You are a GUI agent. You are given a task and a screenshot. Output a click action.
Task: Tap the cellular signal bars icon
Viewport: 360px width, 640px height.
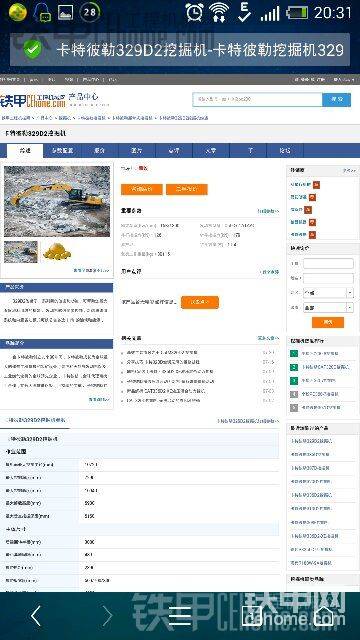pyautogui.click(x=270, y=13)
